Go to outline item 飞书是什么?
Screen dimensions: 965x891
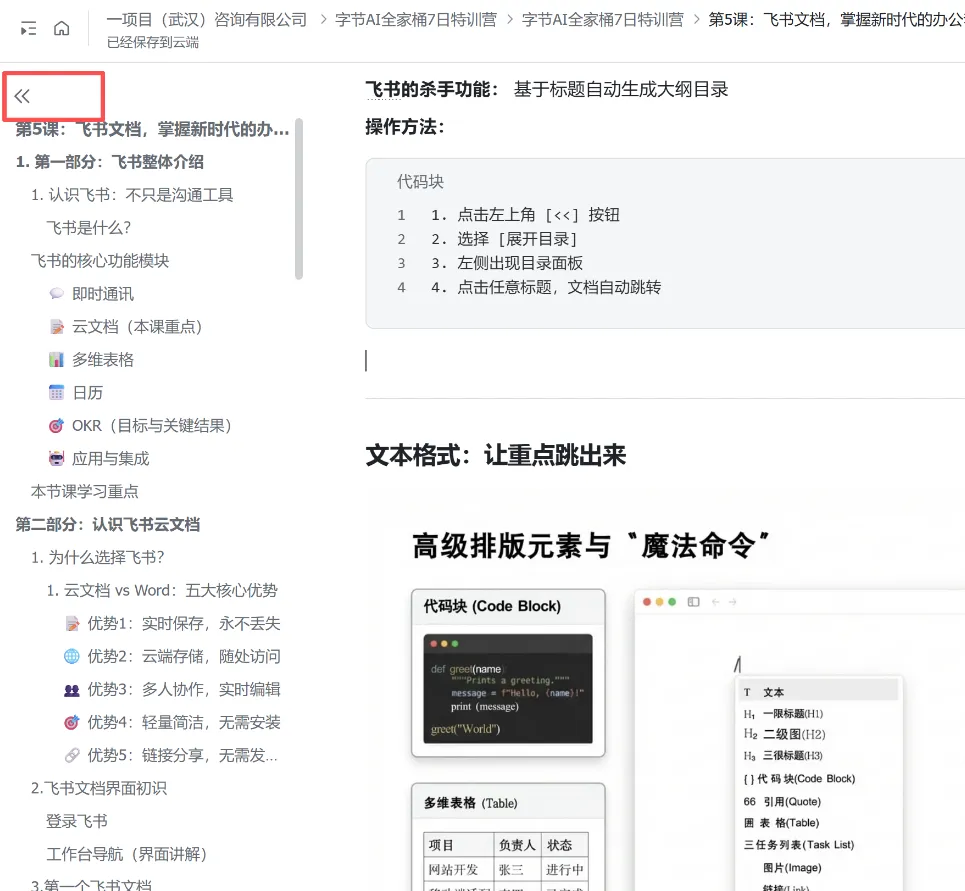tap(89, 228)
